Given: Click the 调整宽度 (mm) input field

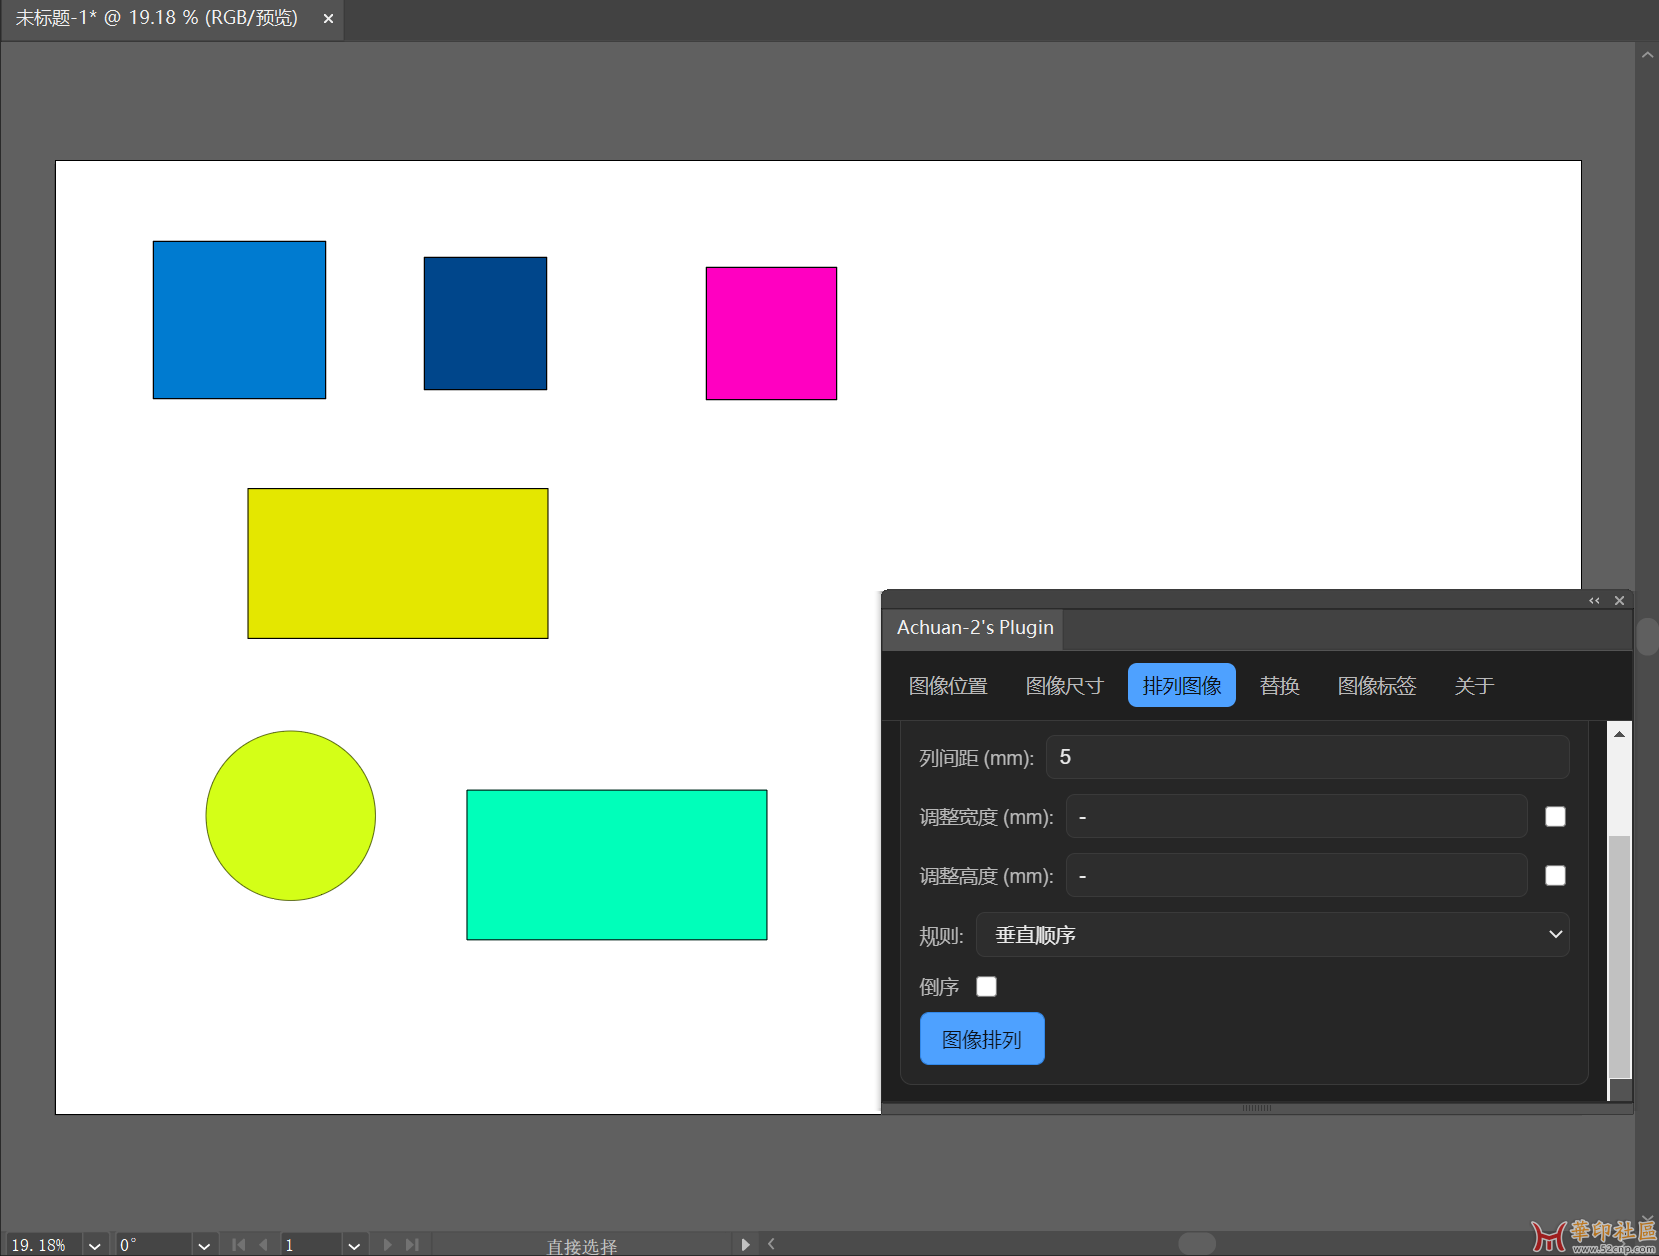Looking at the screenshot, I should (x=1296, y=816).
